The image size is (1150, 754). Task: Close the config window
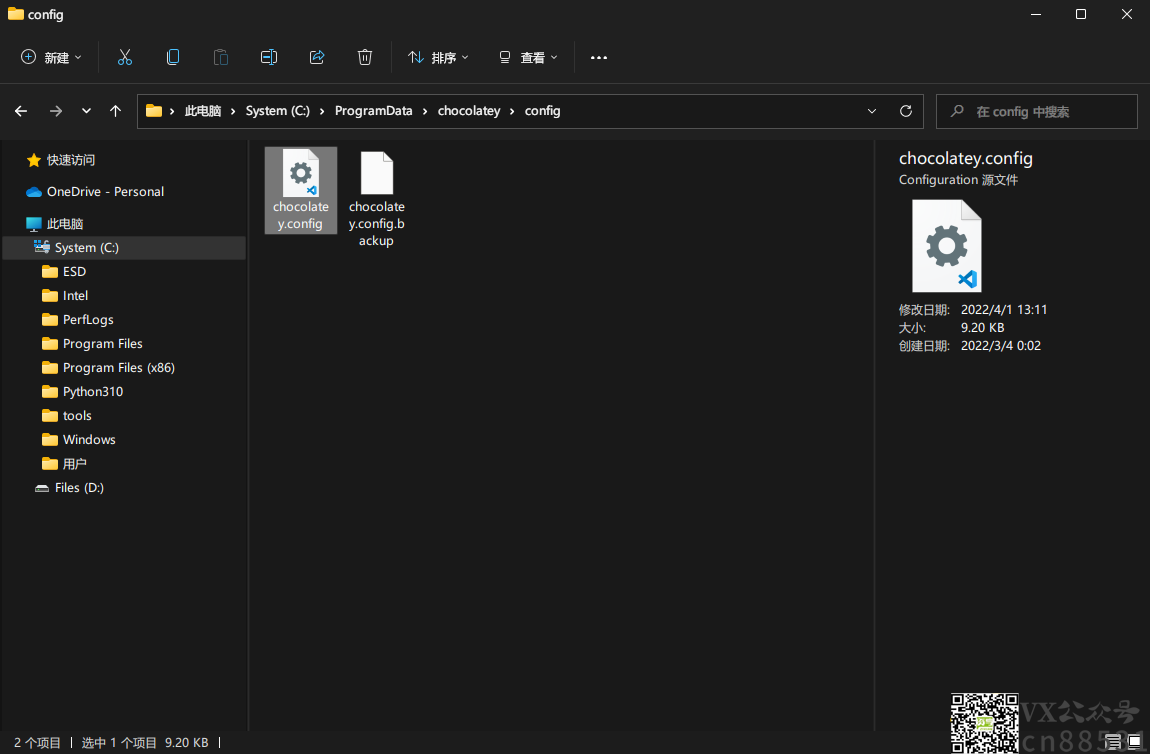[1127, 14]
